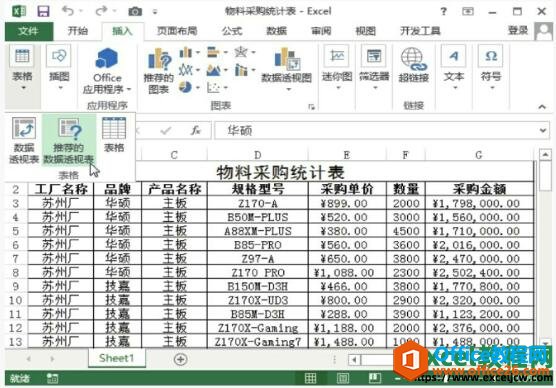Expand the 插图 illustrations dropdown
Image resolution: width=556 pixels, height=388 pixels.
(59, 68)
